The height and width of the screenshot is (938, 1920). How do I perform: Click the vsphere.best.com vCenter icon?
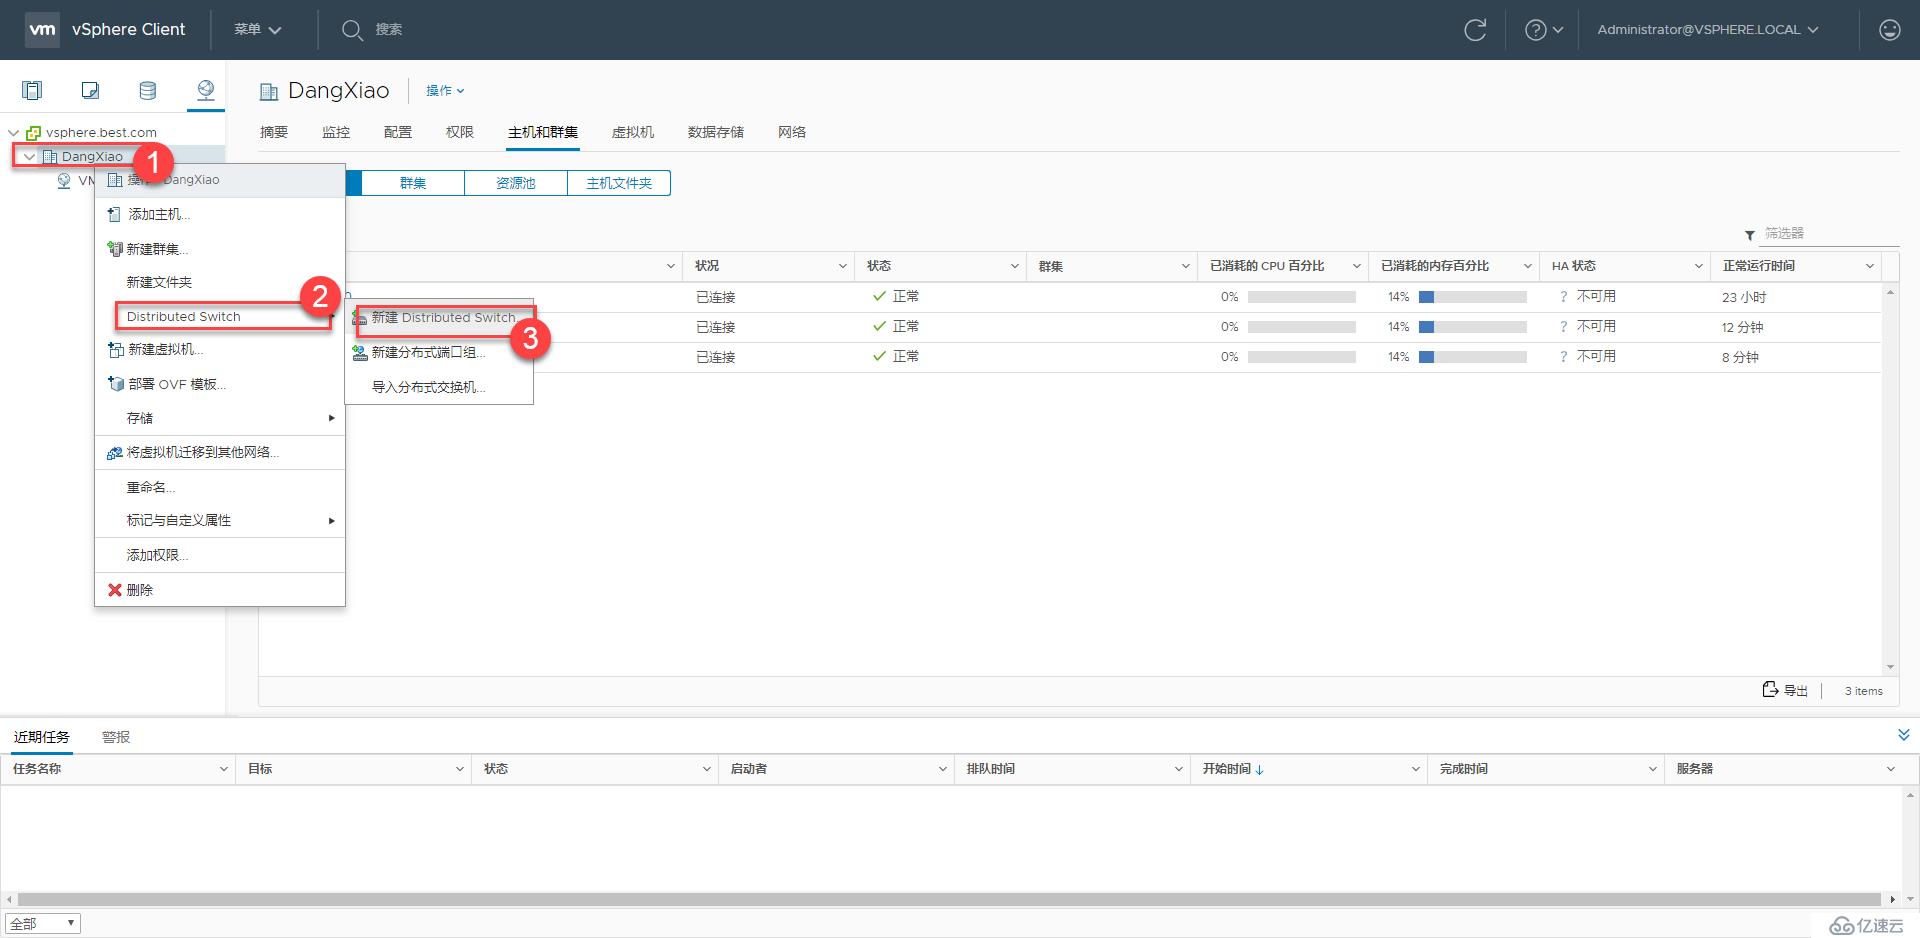[x=33, y=132]
